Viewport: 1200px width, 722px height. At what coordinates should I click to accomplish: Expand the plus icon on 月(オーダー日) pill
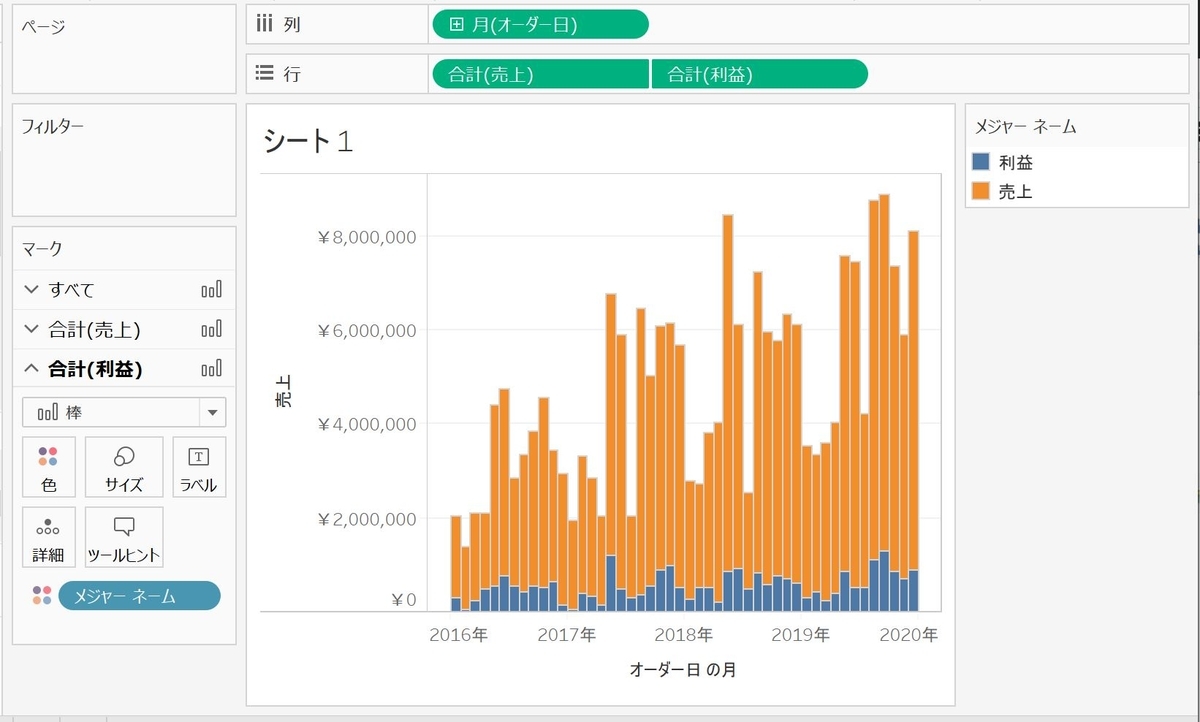pos(457,24)
